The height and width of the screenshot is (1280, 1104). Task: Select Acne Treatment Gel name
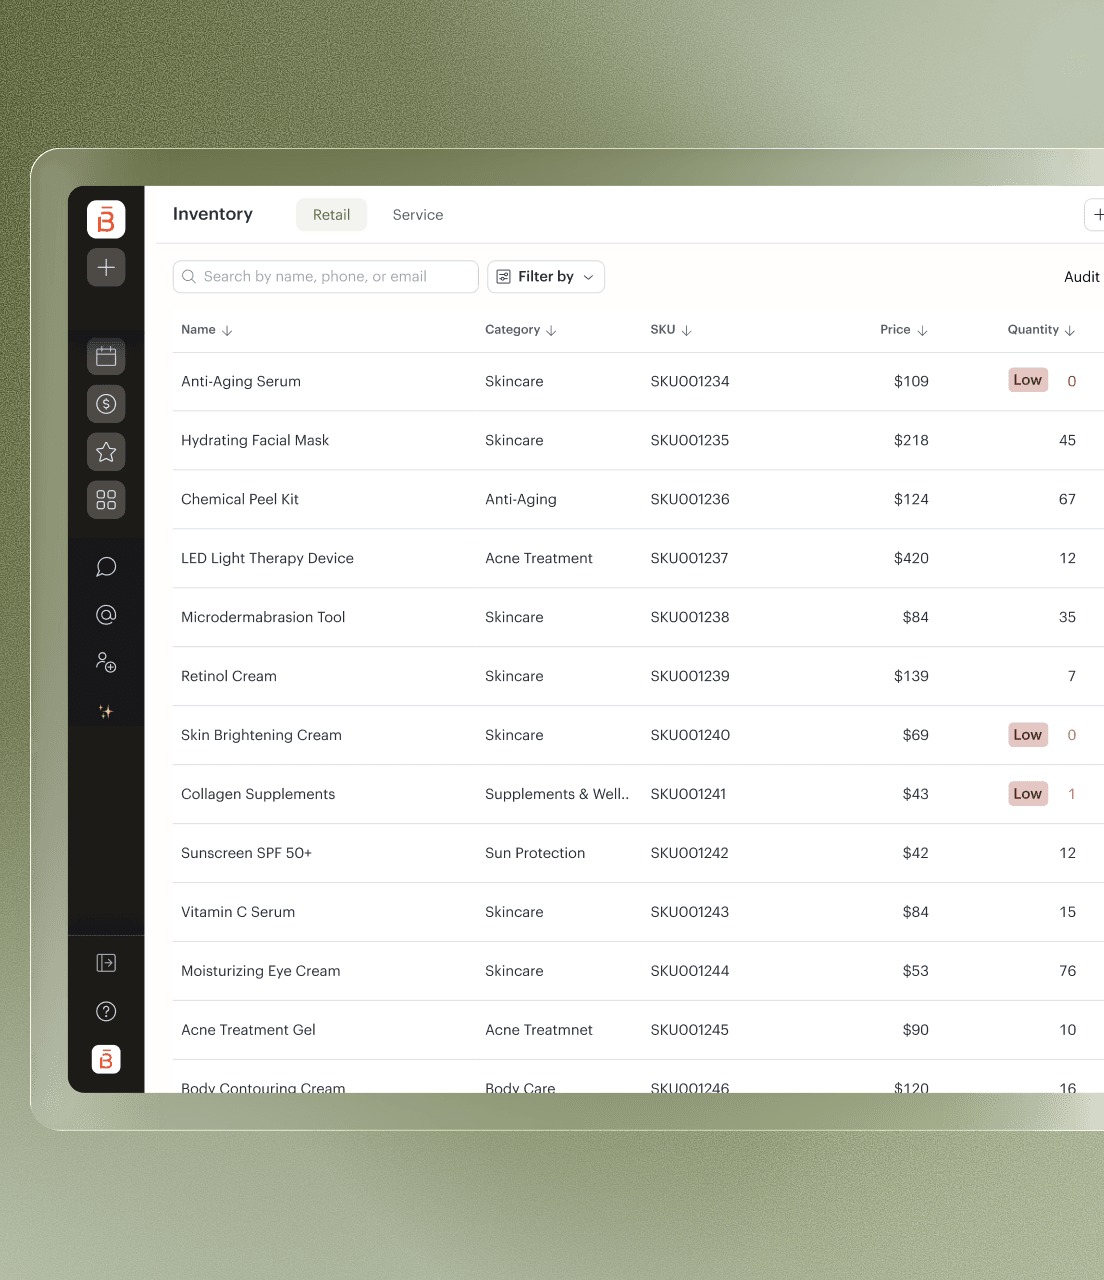248,1030
